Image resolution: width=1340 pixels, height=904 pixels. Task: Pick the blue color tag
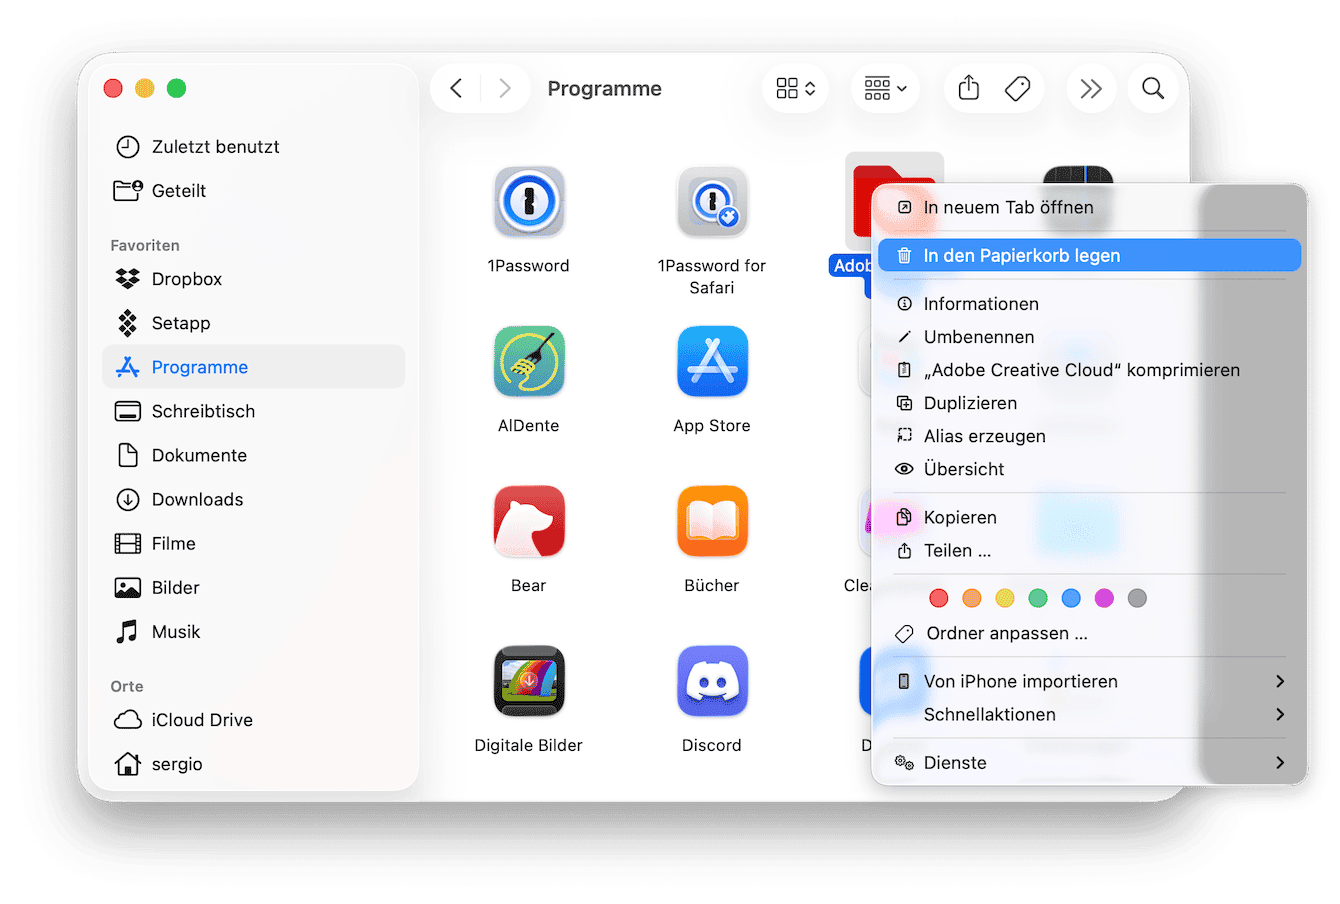1071,598
